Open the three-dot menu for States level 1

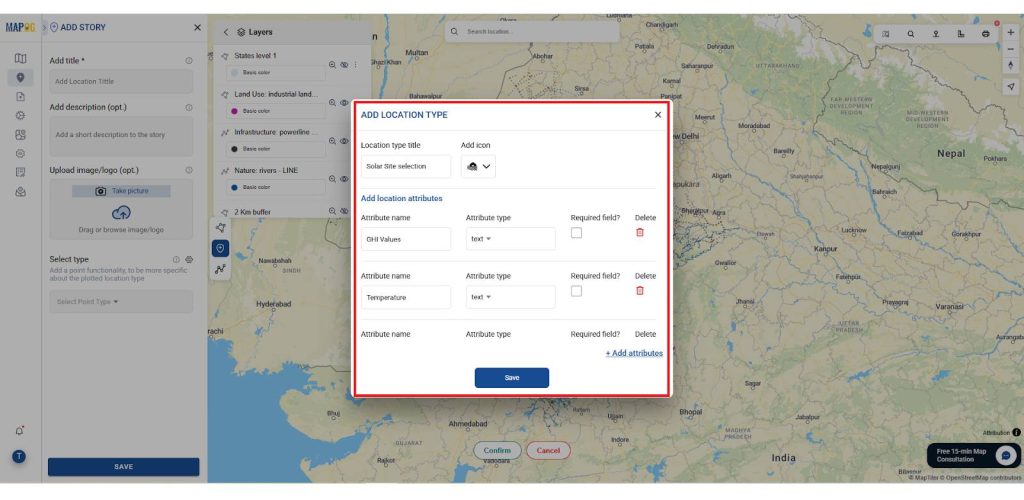[355, 65]
